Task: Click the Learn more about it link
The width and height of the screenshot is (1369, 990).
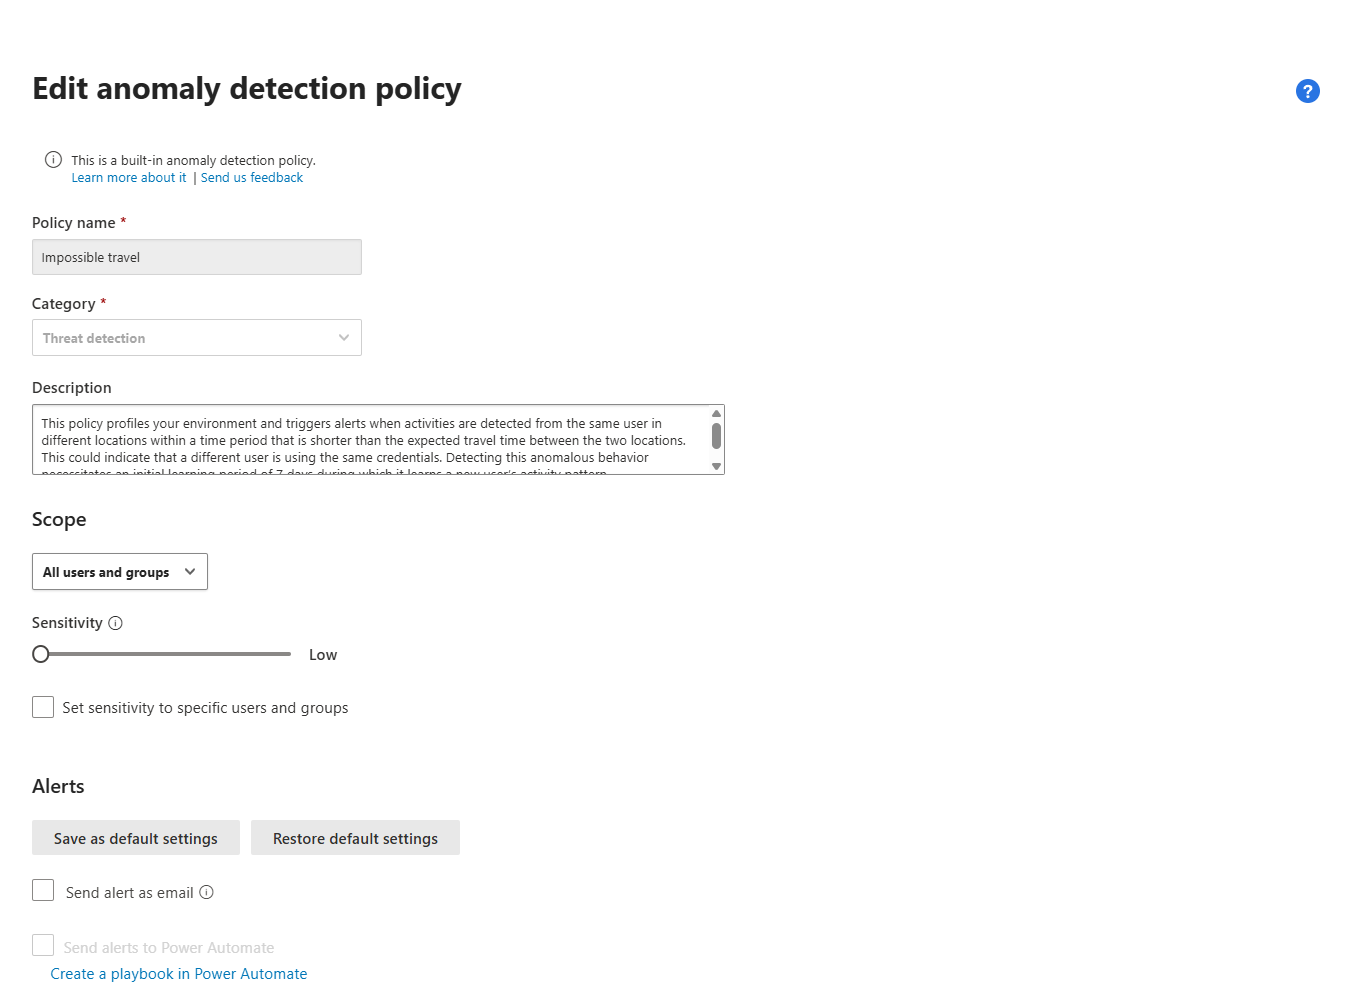Action: pyautogui.click(x=129, y=178)
